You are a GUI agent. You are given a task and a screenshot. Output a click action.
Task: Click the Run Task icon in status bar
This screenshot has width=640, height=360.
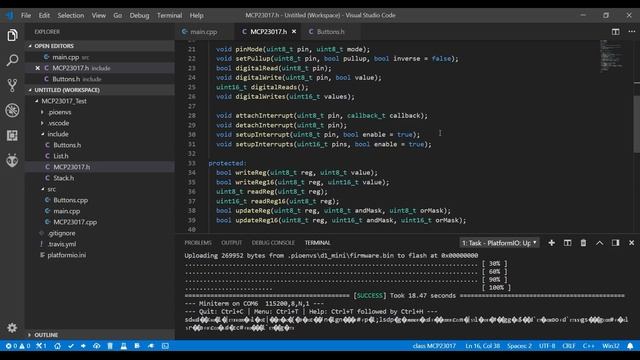[137, 346]
